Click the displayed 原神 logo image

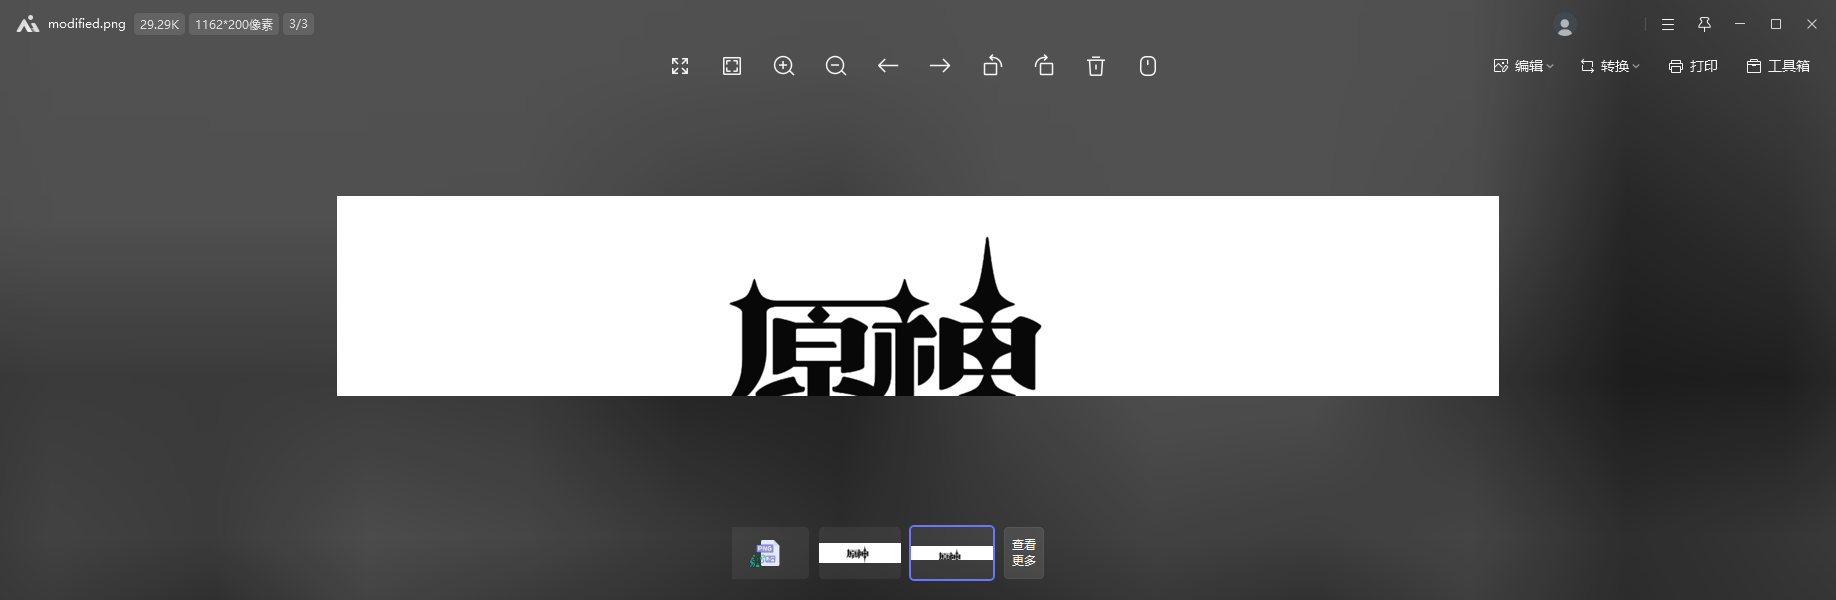(x=918, y=296)
